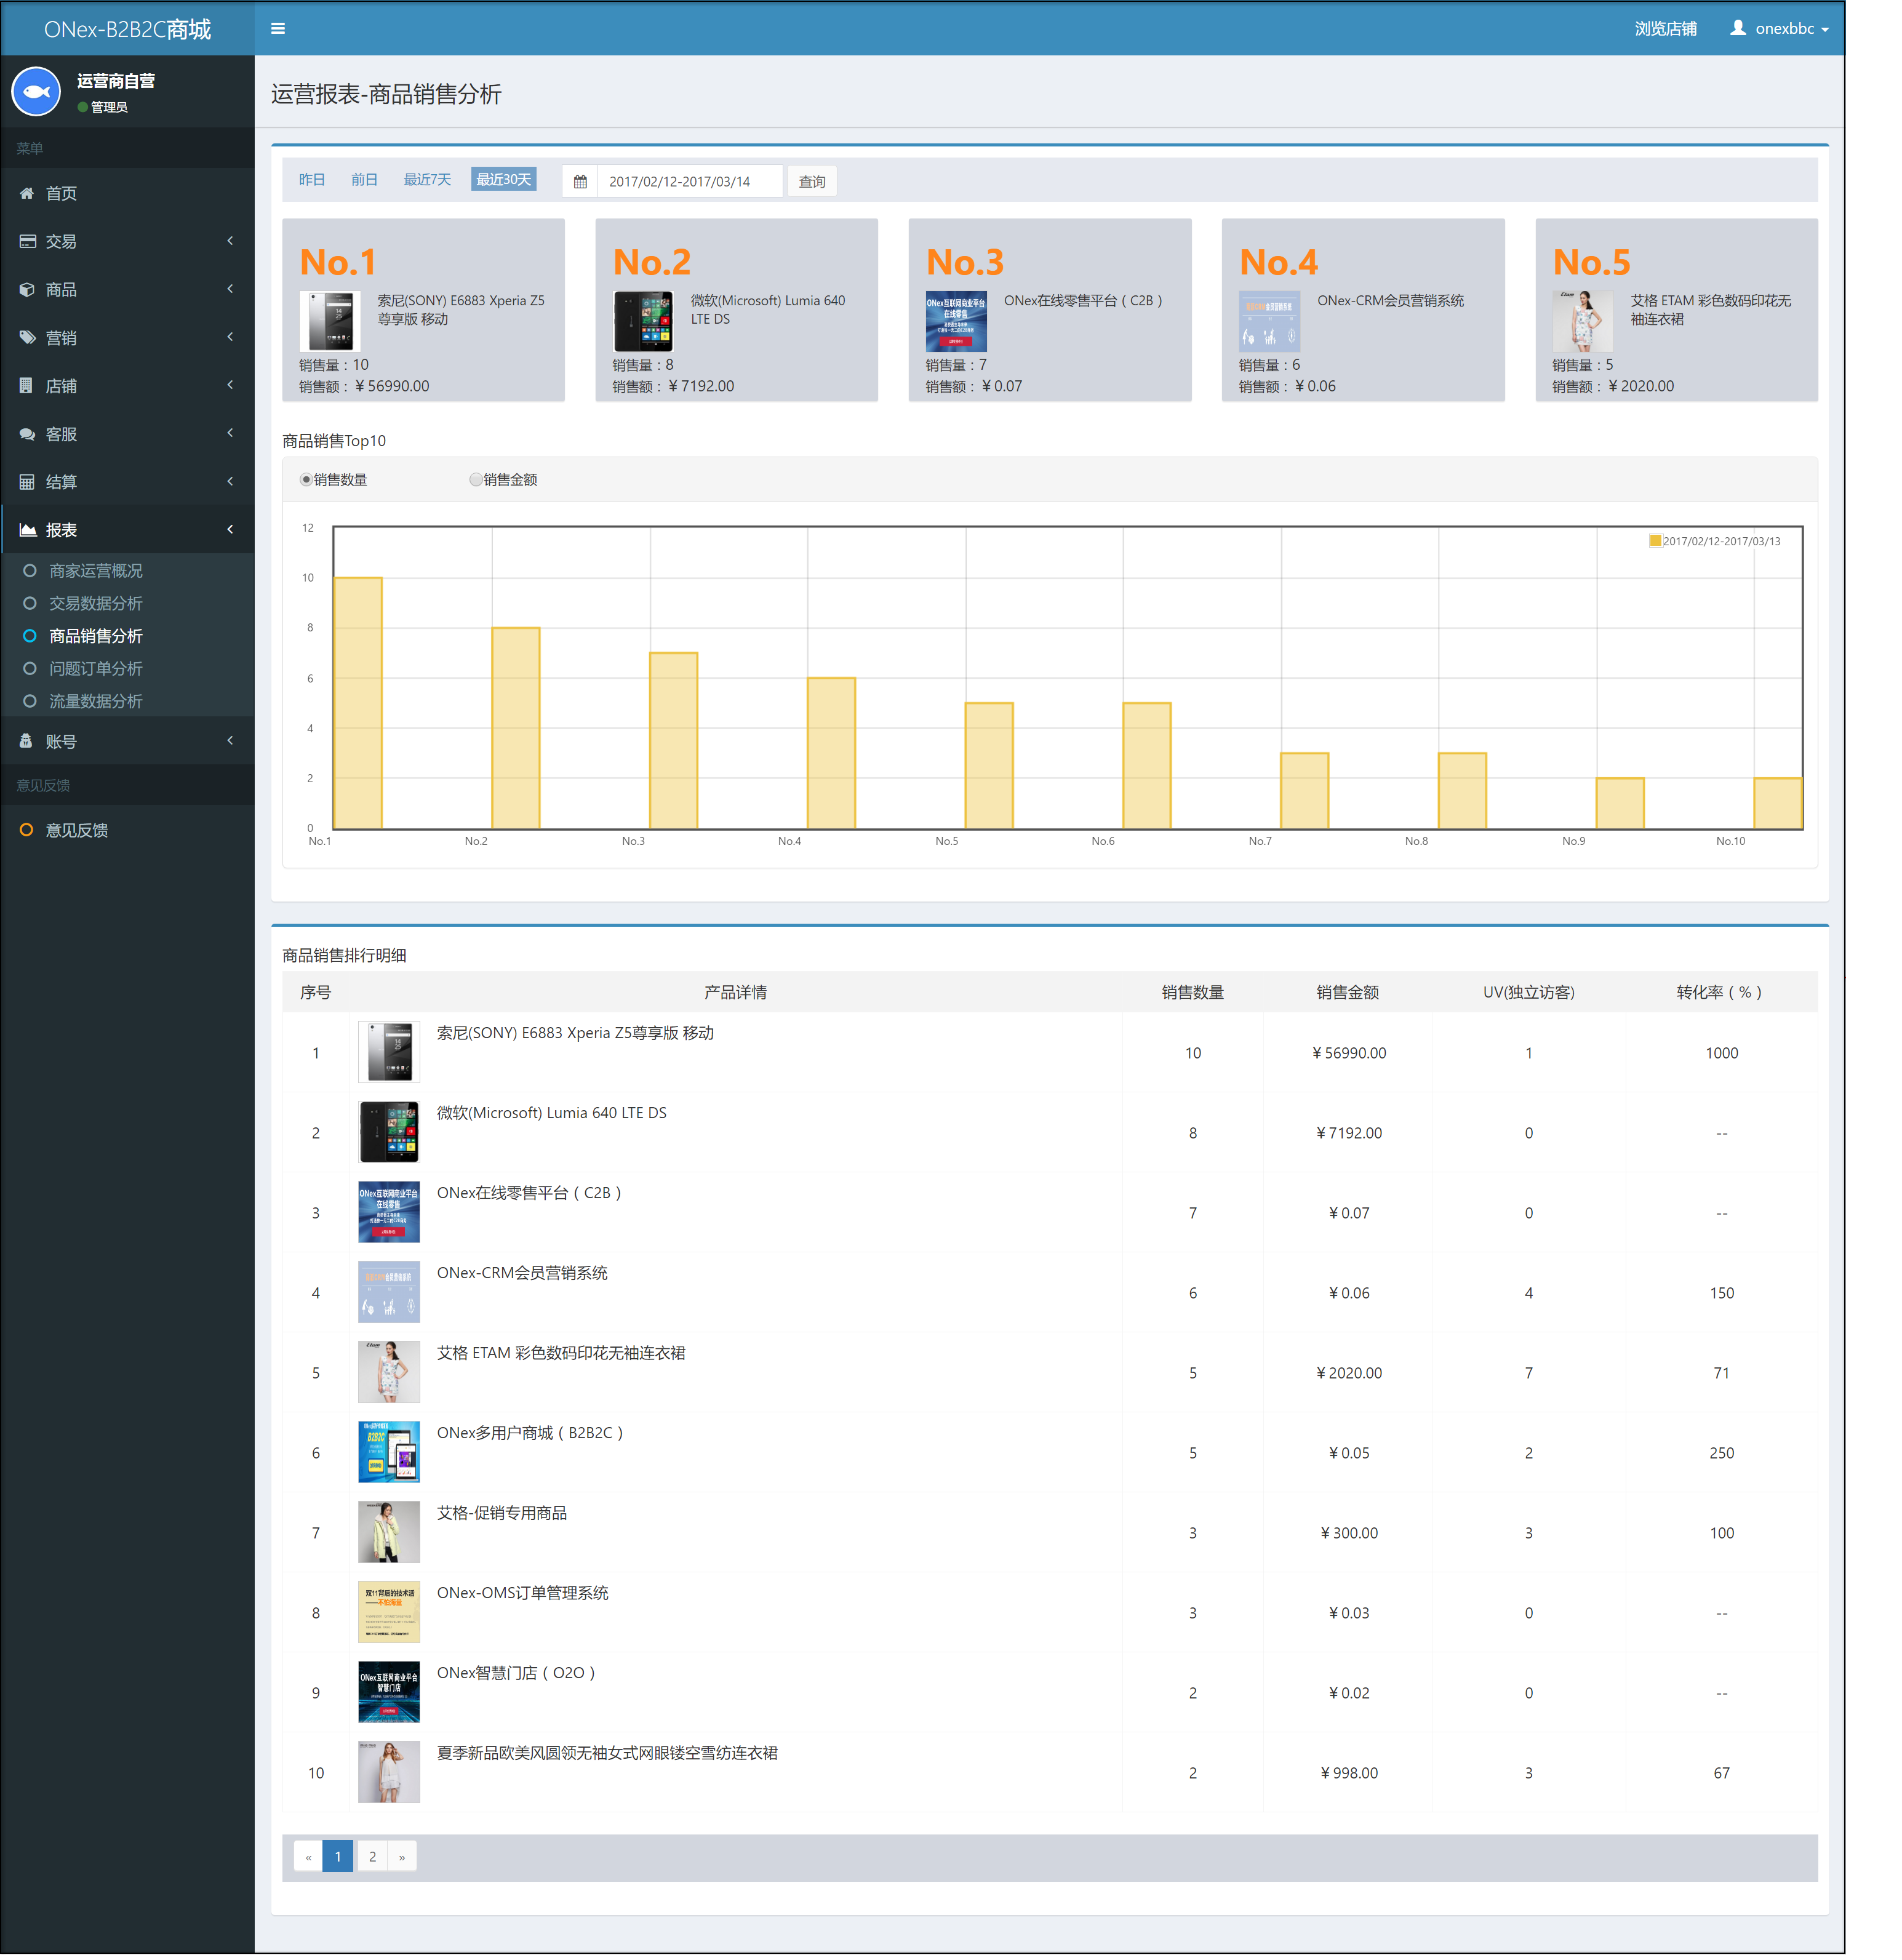Image resolution: width=1902 pixels, height=1960 pixels.
Task: Click 艾格 ETAM dress thumbnail in No.5 card
Action: click(x=1582, y=321)
